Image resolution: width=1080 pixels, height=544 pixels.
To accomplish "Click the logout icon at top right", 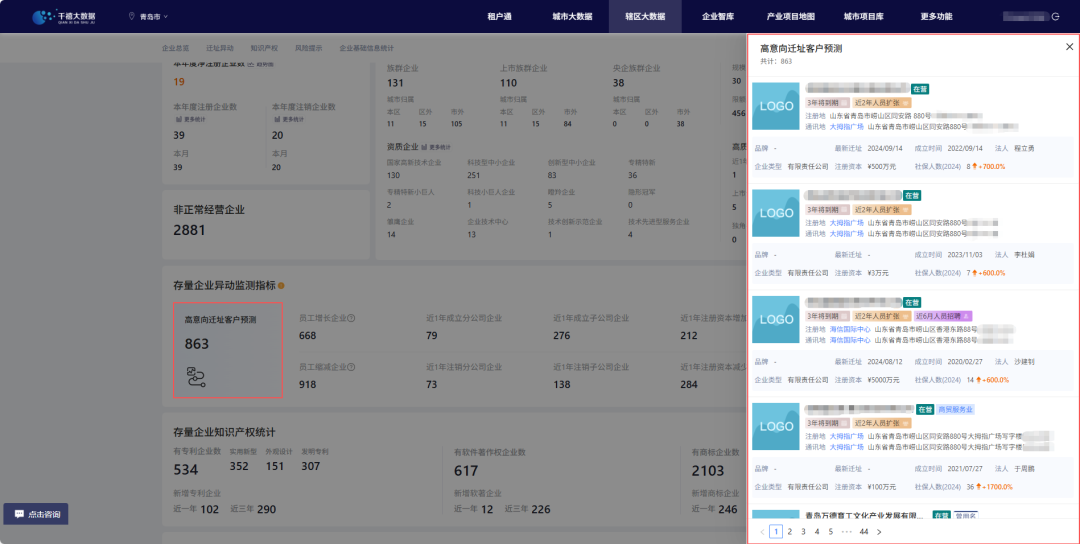I will coord(1055,17).
